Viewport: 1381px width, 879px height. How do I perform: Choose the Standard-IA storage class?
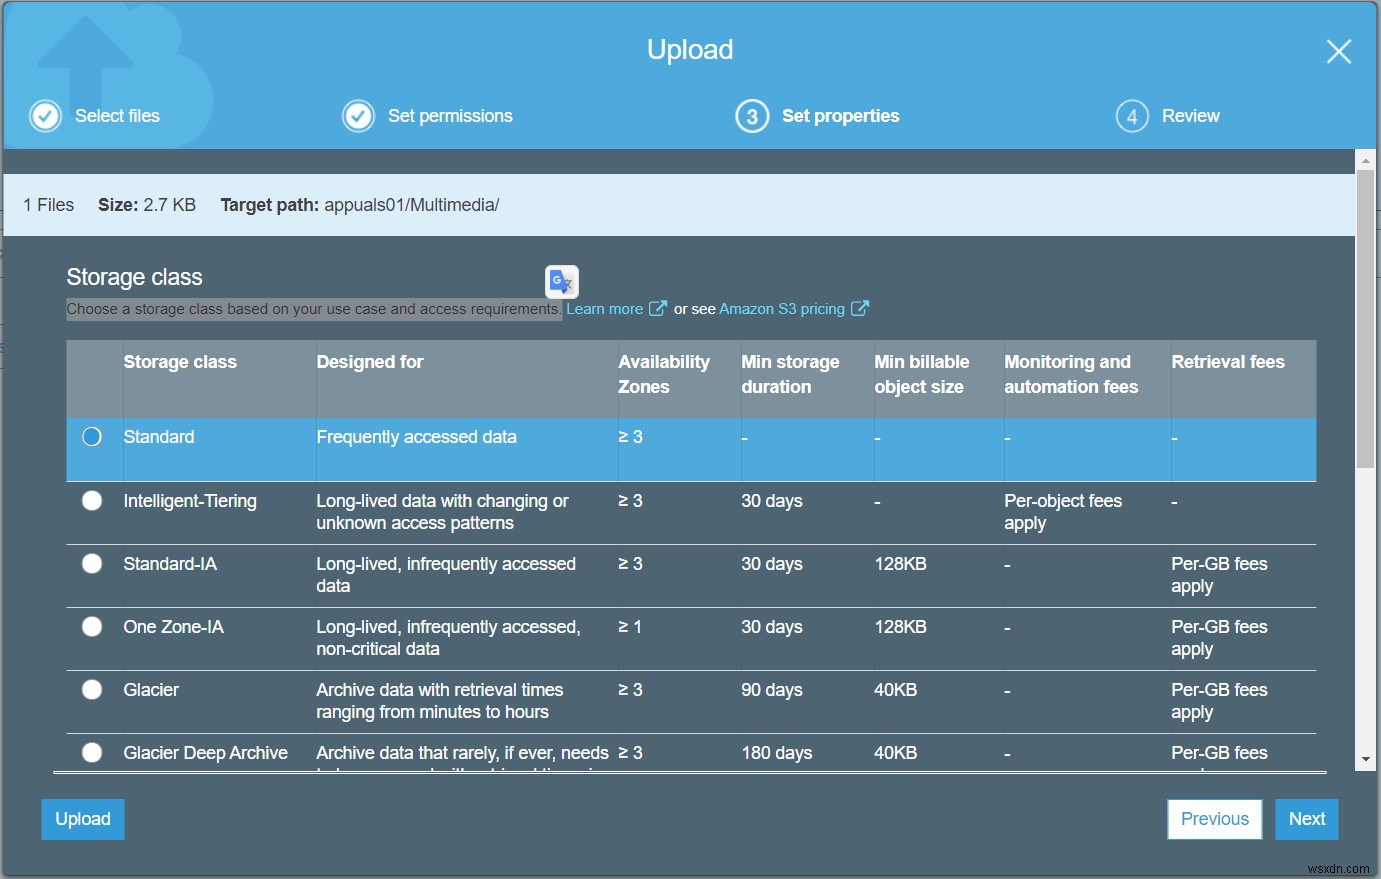coord(92,564)
